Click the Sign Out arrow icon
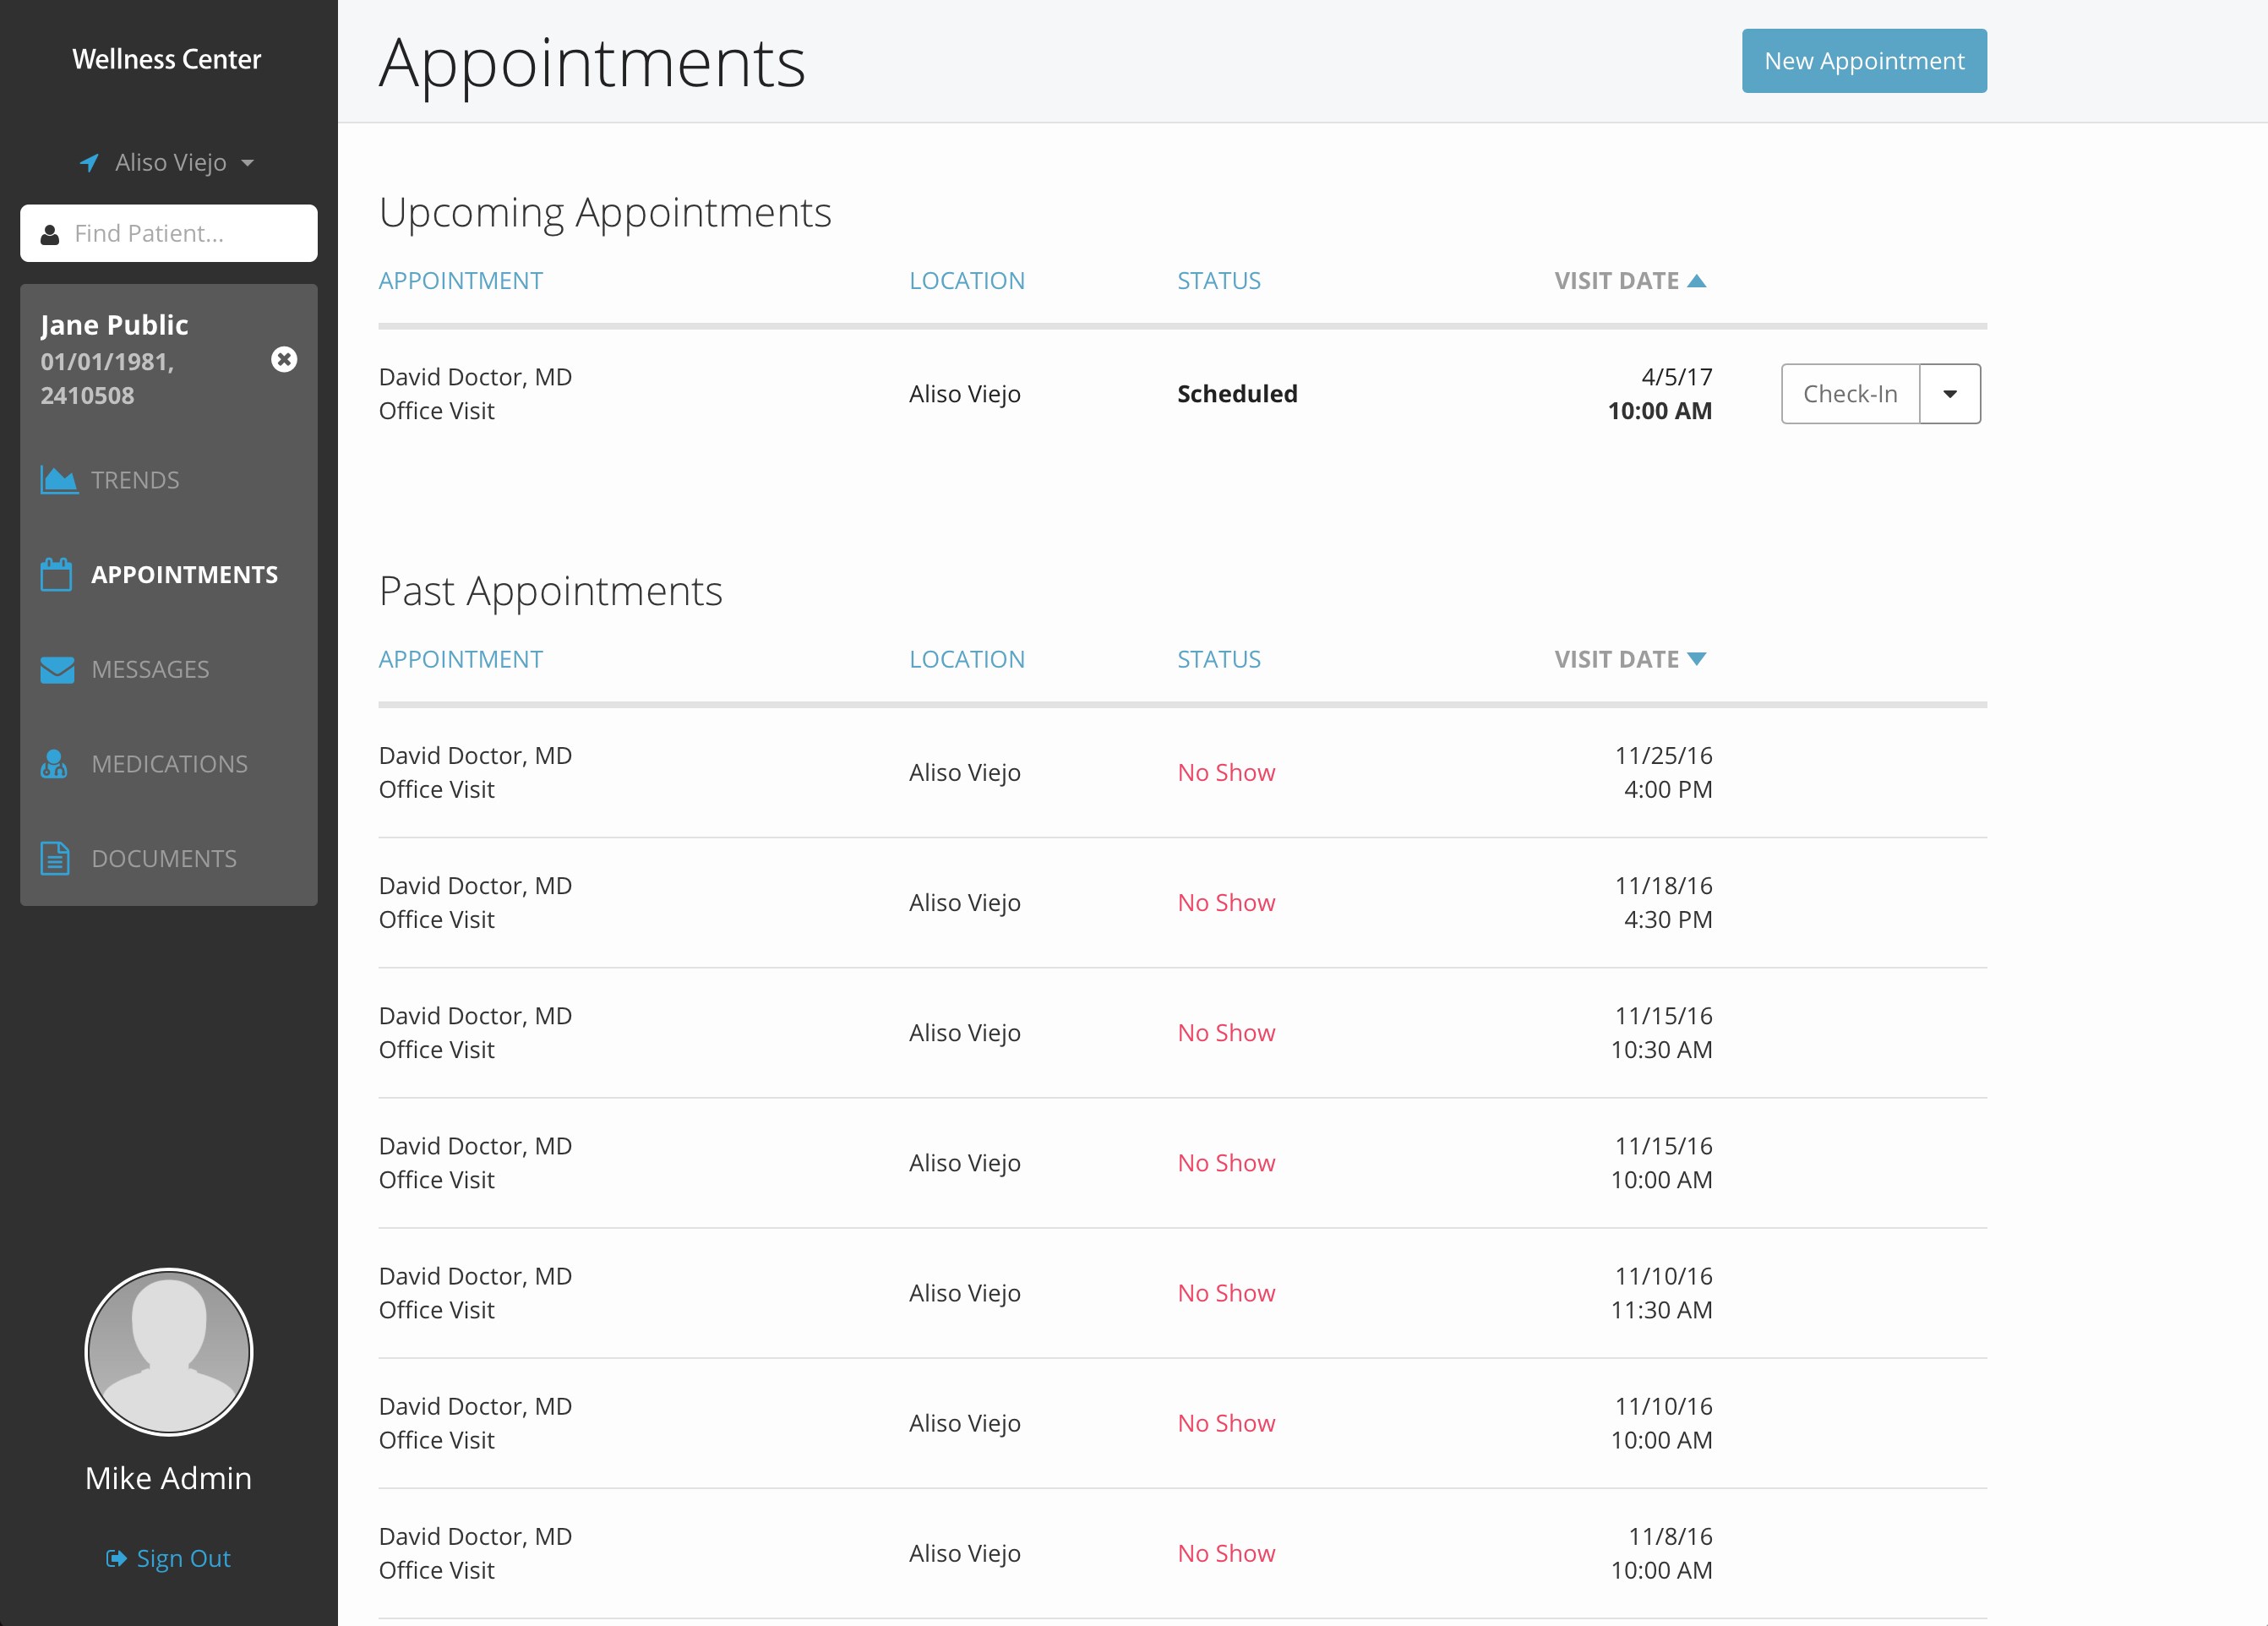The image size is (2268, 1626). [116, 1559]
